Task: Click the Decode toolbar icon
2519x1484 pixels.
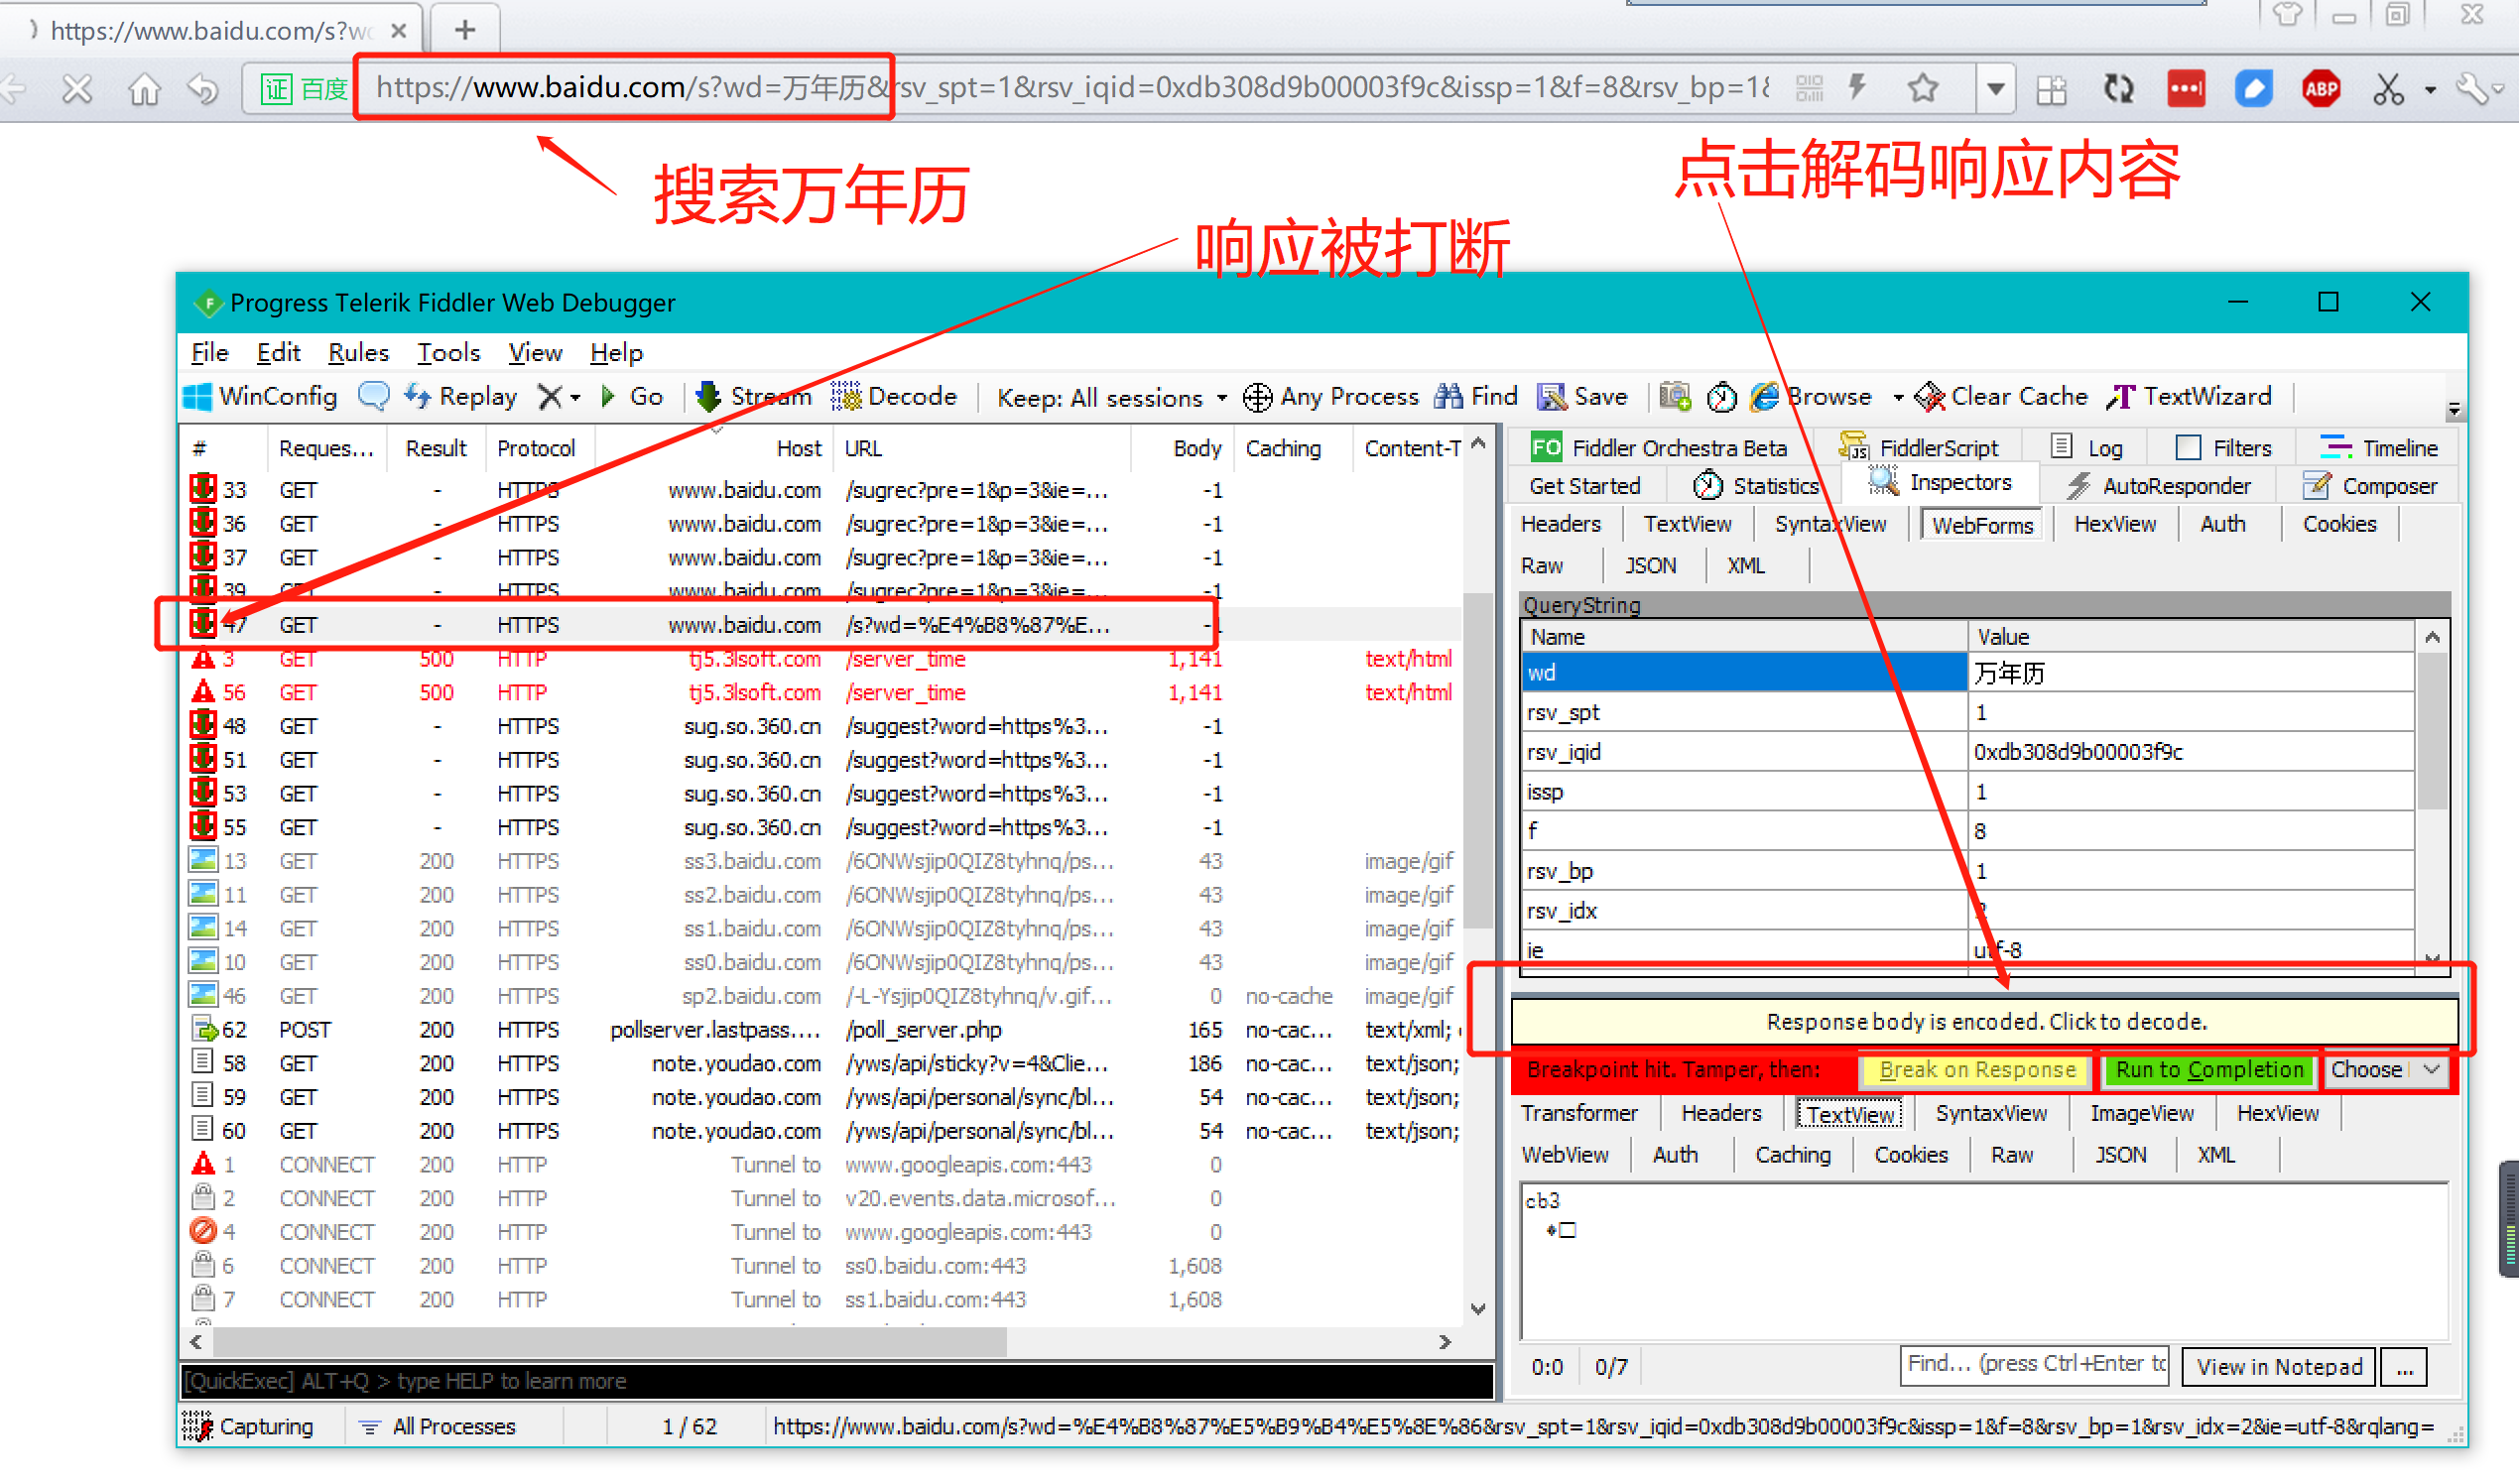Action: coord(846,397)
